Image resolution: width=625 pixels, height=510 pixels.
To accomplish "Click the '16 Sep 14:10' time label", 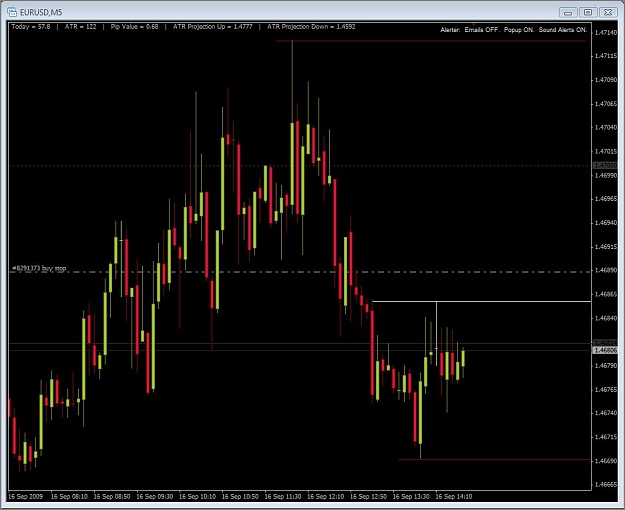I will 454,496.
